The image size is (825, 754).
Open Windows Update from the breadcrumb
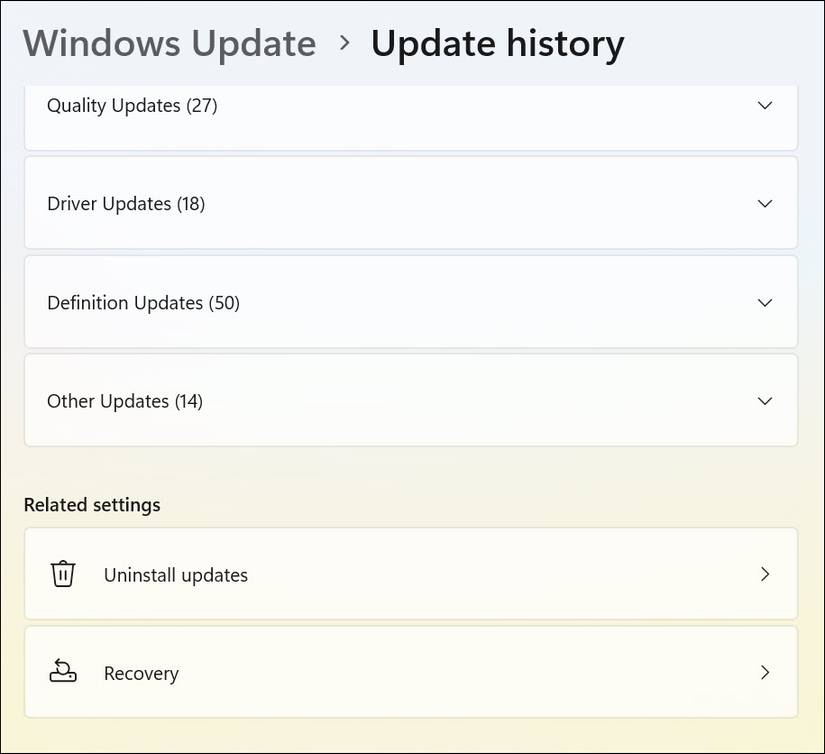(168, 43)
